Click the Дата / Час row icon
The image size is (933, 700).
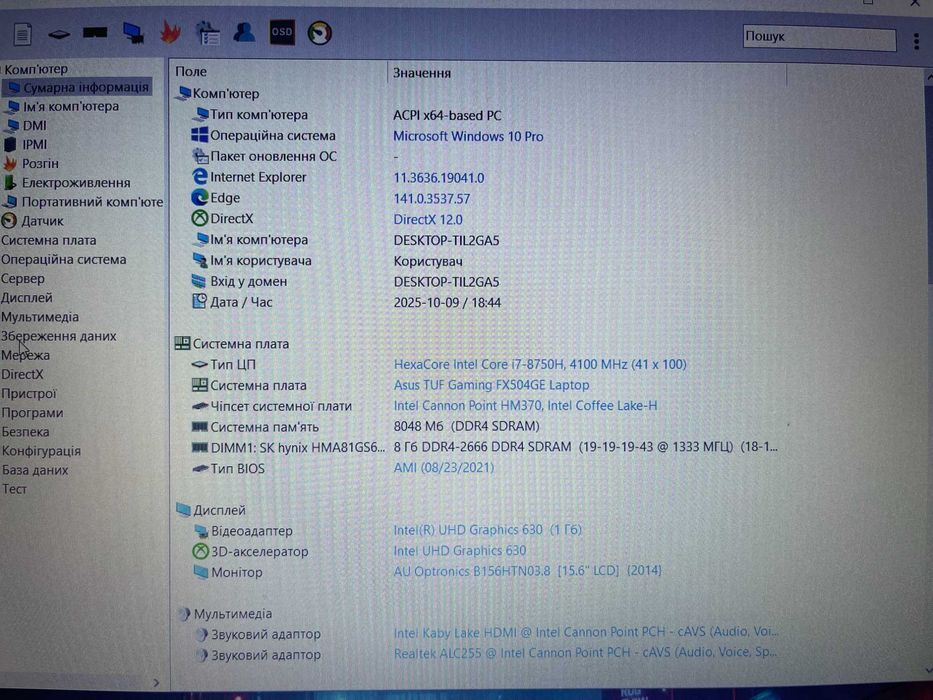pyautogui.click(x=199, y=301)
